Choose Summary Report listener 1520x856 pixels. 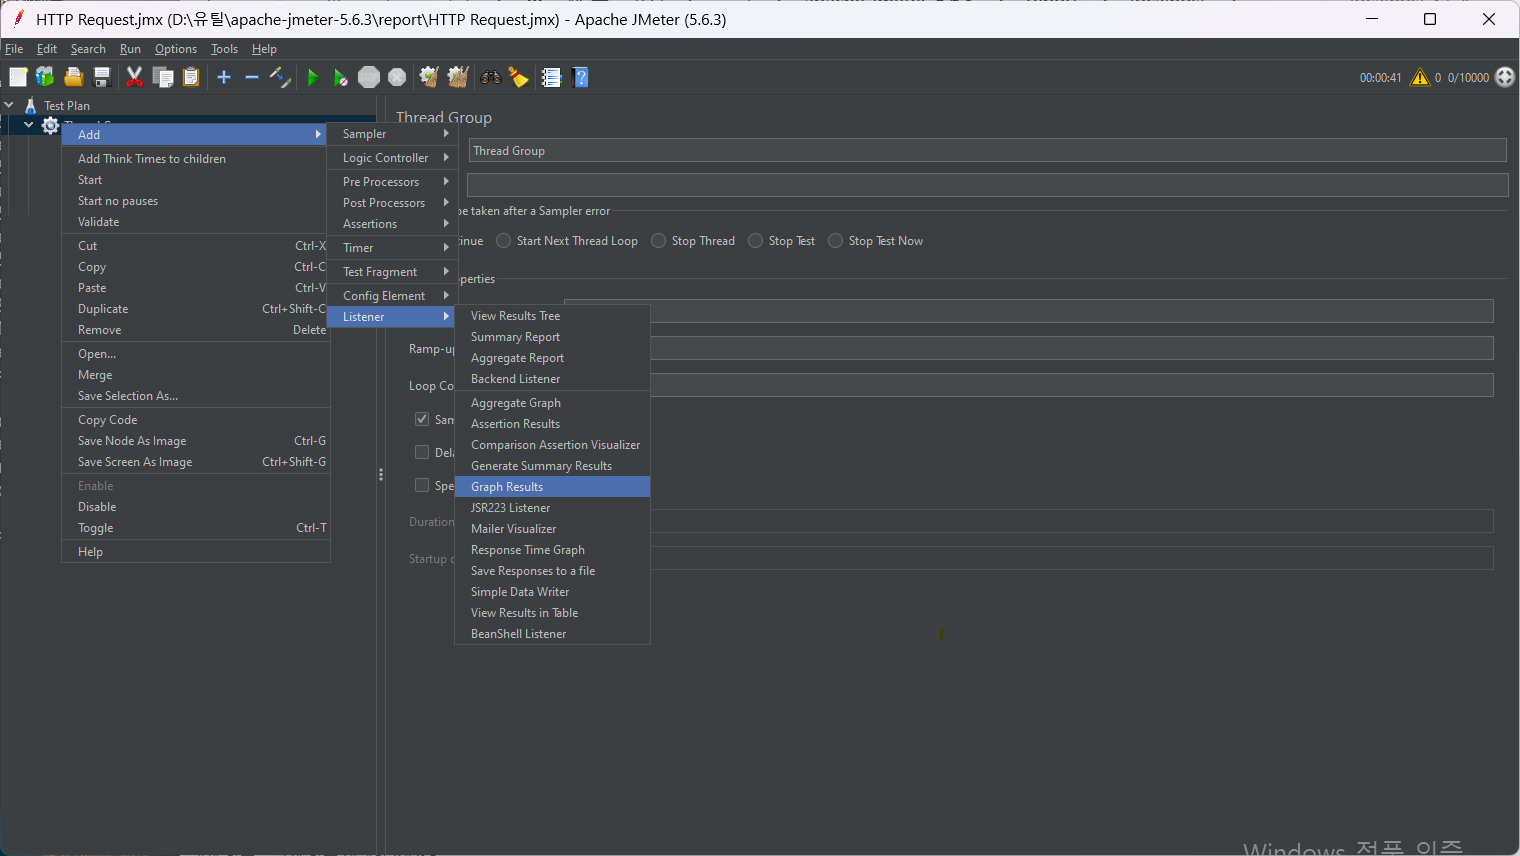[x=553, y=337]
